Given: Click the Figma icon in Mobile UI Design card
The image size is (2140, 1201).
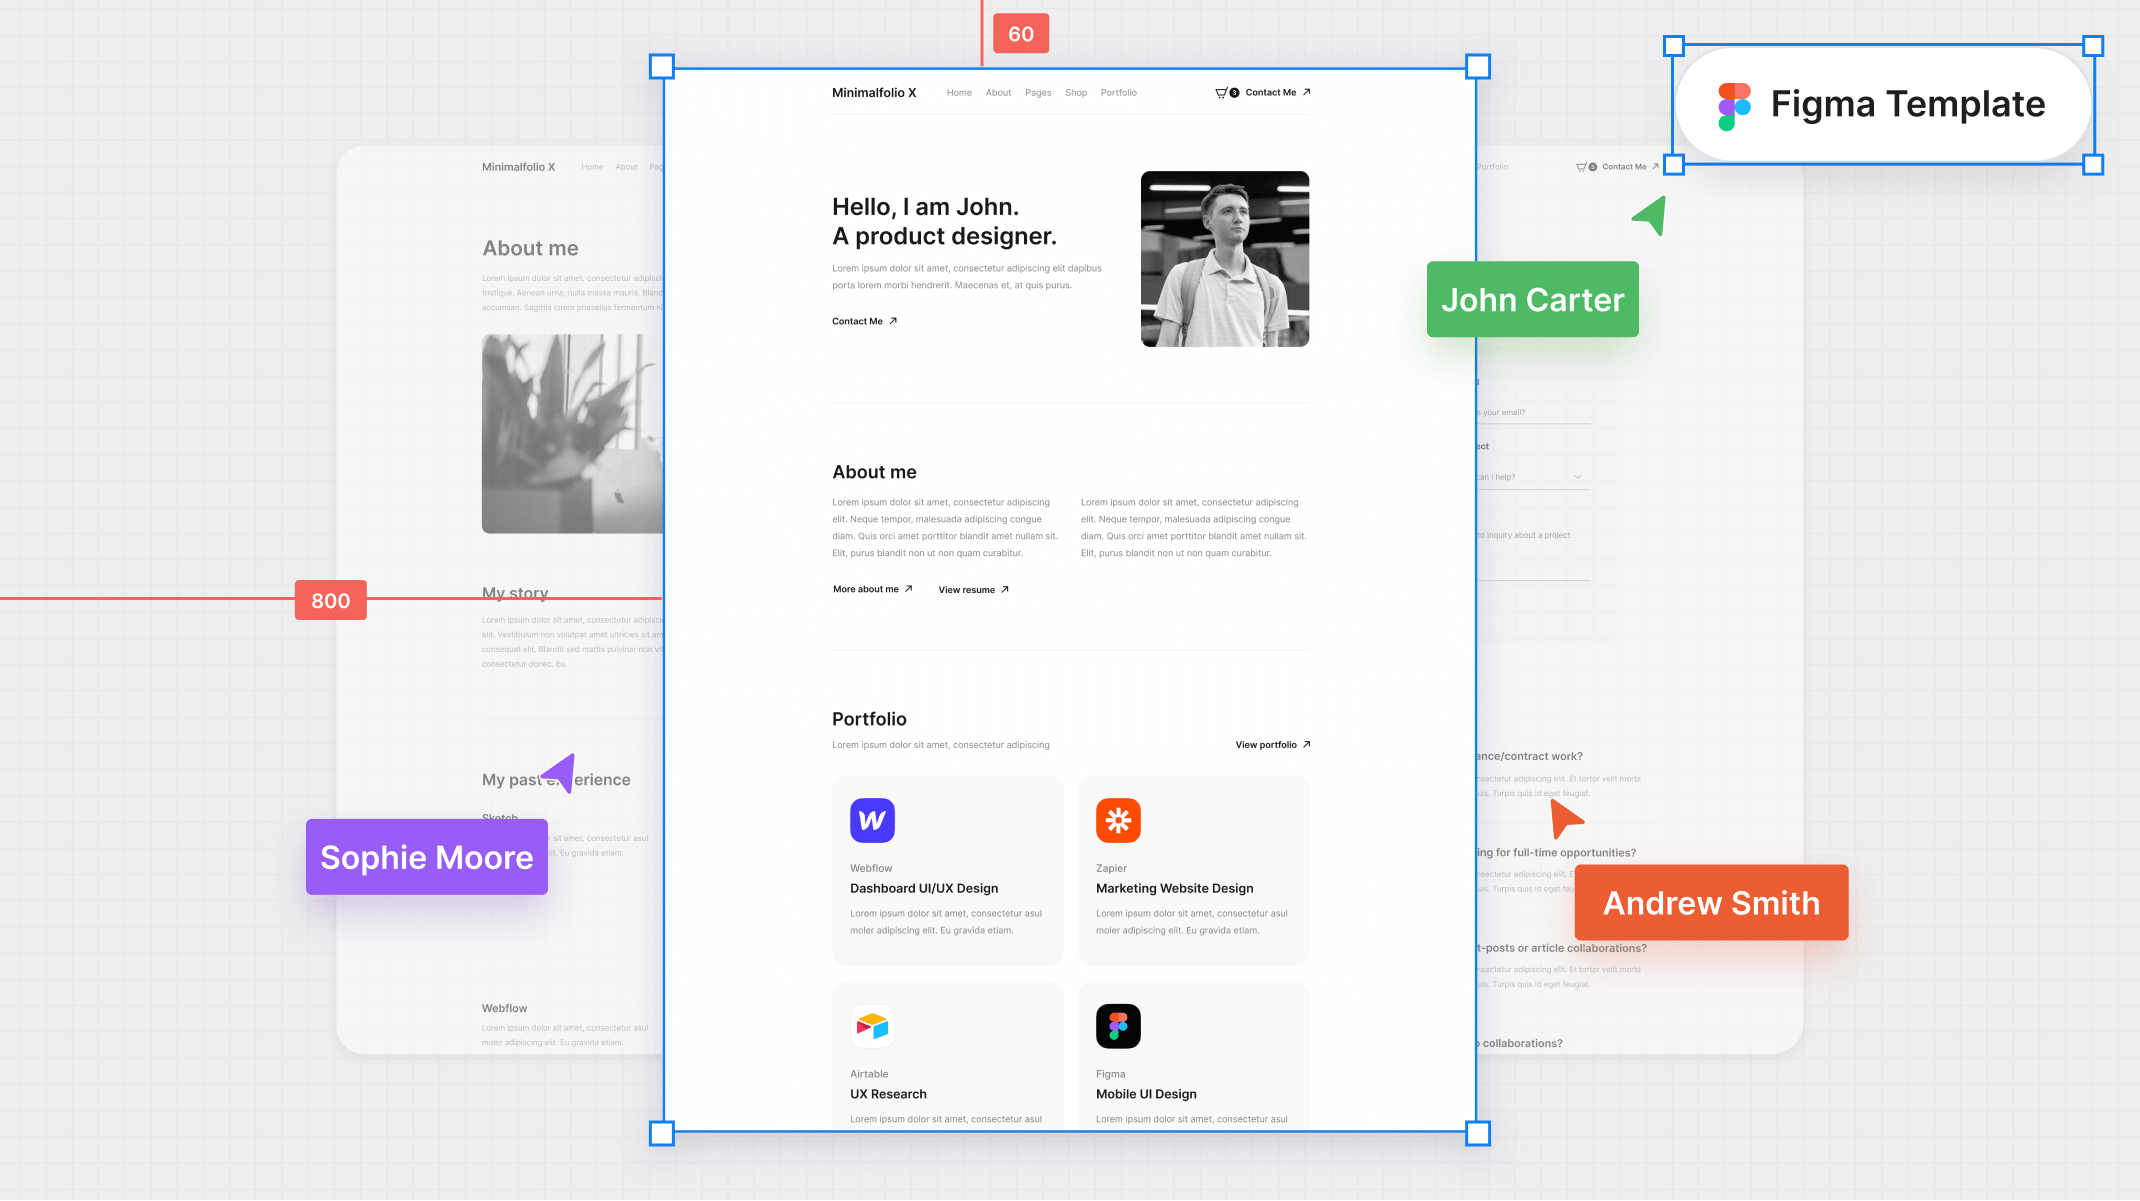Looking at the screenshot, I should [1119, 1026].
